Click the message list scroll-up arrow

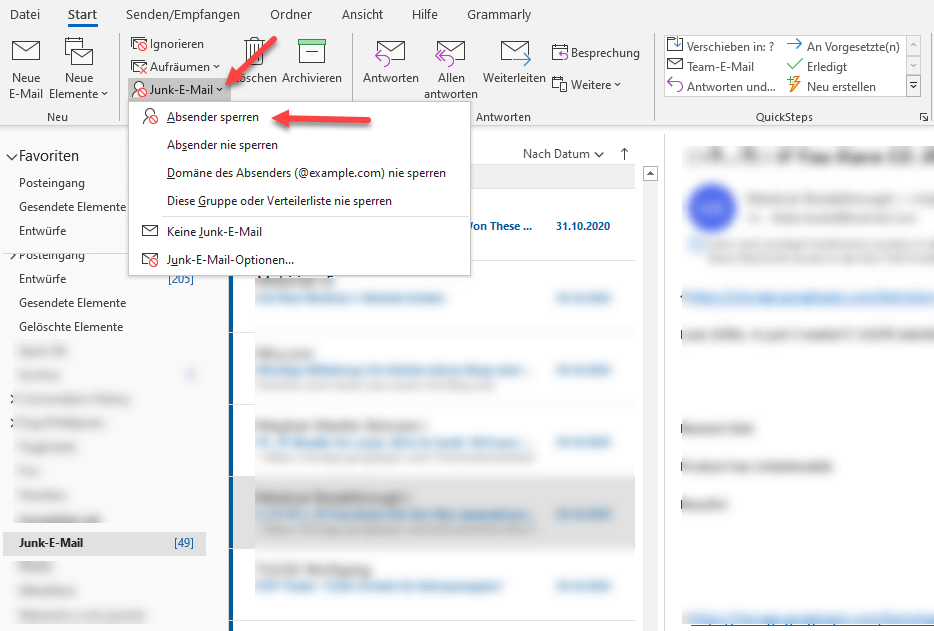click(x=650, y=174)
